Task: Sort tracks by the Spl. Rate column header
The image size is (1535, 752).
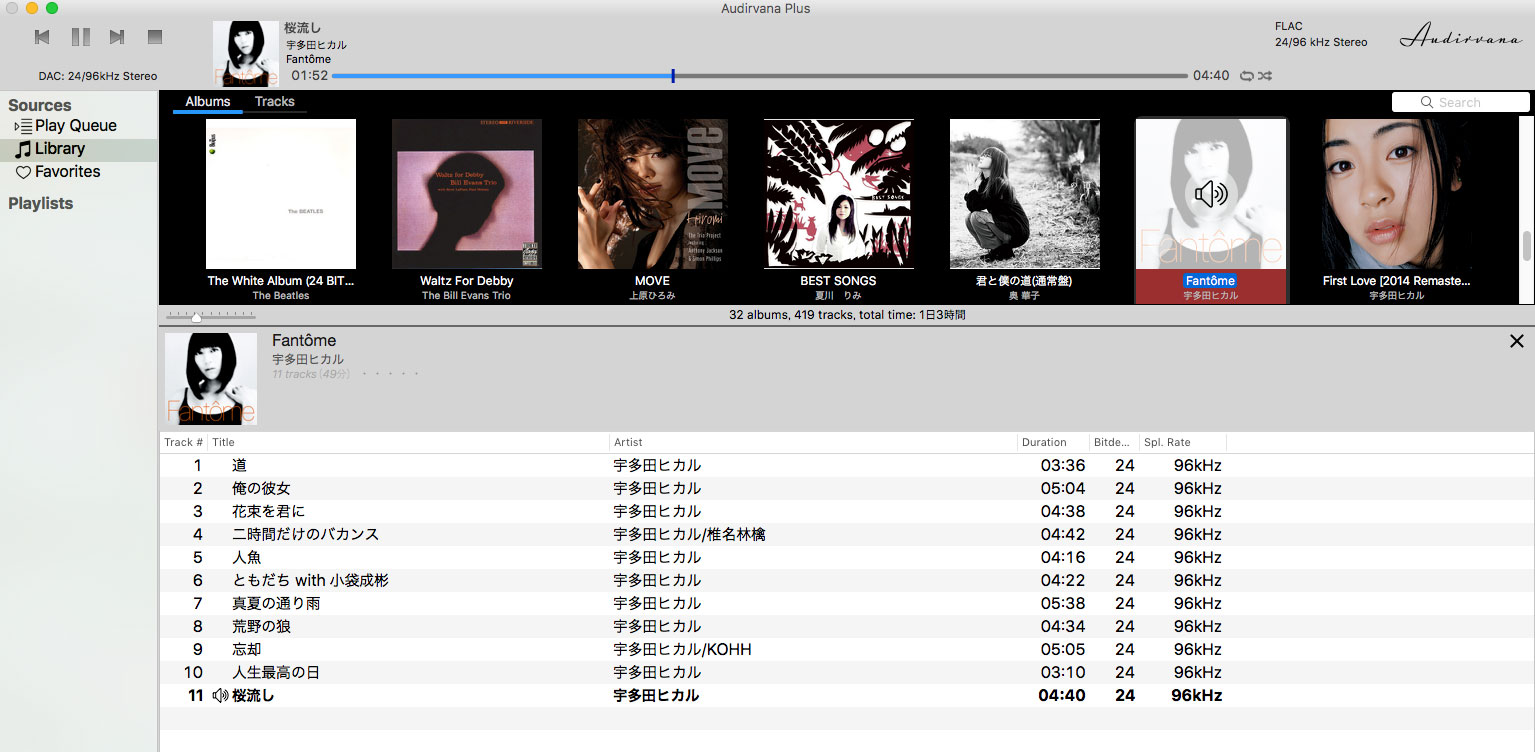Action: coord(1182,442)
